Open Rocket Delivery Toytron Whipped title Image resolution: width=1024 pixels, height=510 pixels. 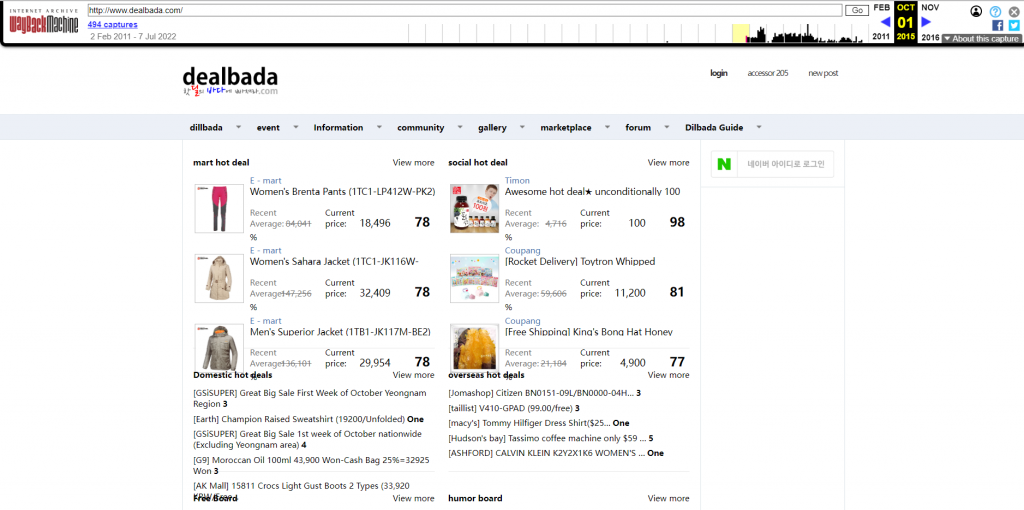pos(580,261)
